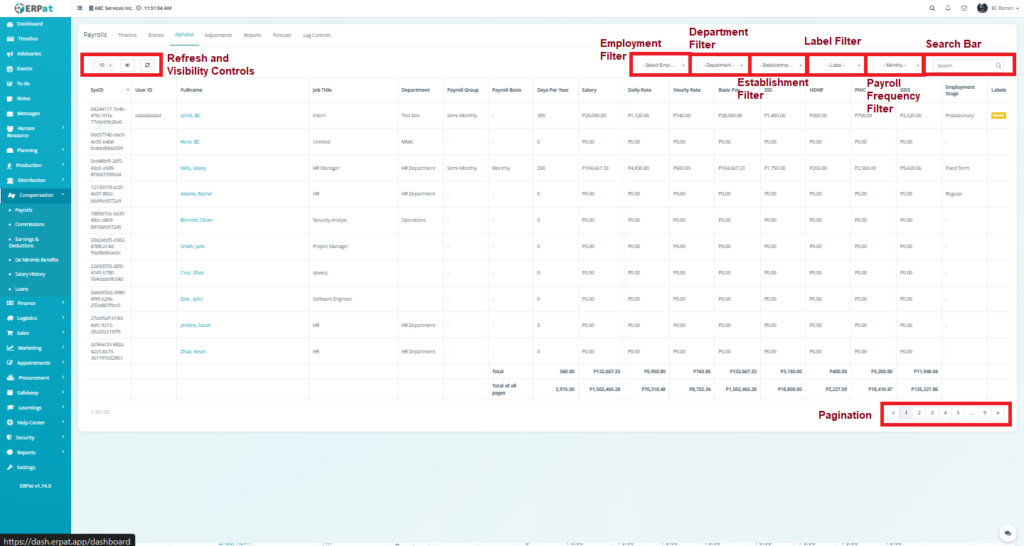Viewport: 1024px width, 546px height.
Task: Open the Label filter dropdown
Action: (x=836, y=65)
